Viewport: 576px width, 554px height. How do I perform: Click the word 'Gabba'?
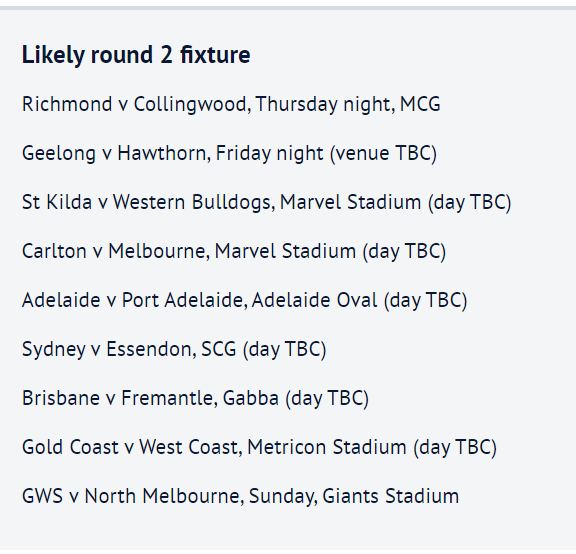(251, 398)
